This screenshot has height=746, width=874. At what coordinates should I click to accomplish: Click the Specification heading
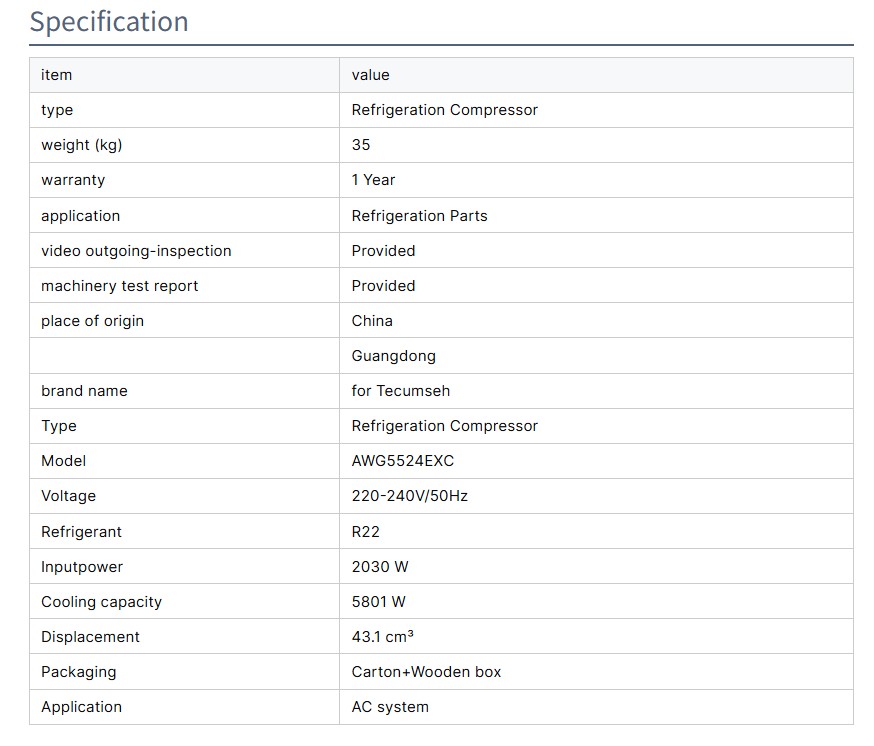coord(108,22)
